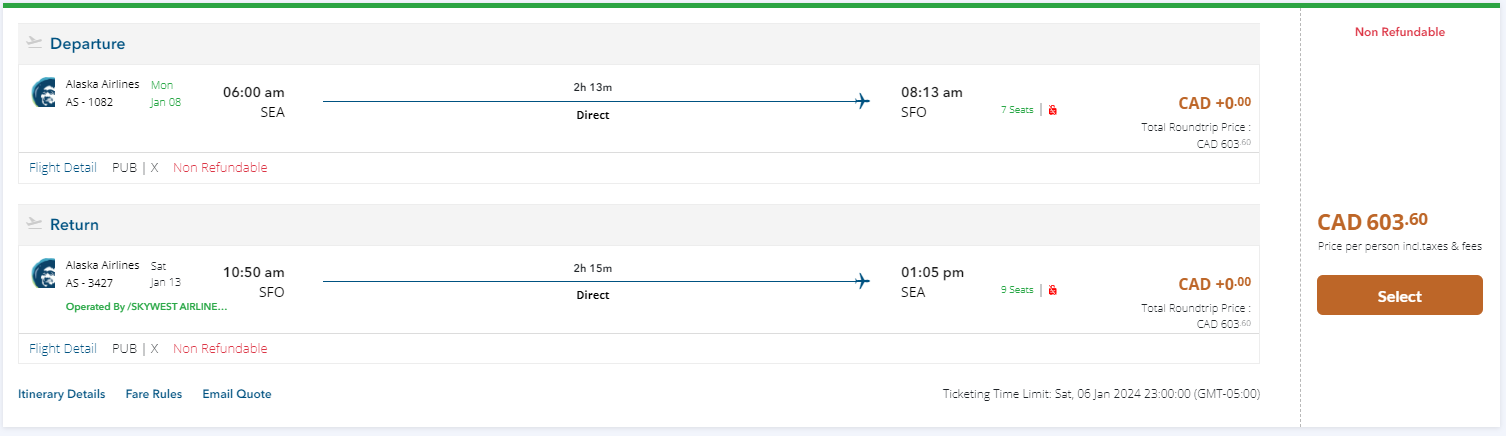Click the CAD +0.00 price on departure row
This screenshot has width=1506, height=436.
pyautogui.click(x=1214, y=103)
